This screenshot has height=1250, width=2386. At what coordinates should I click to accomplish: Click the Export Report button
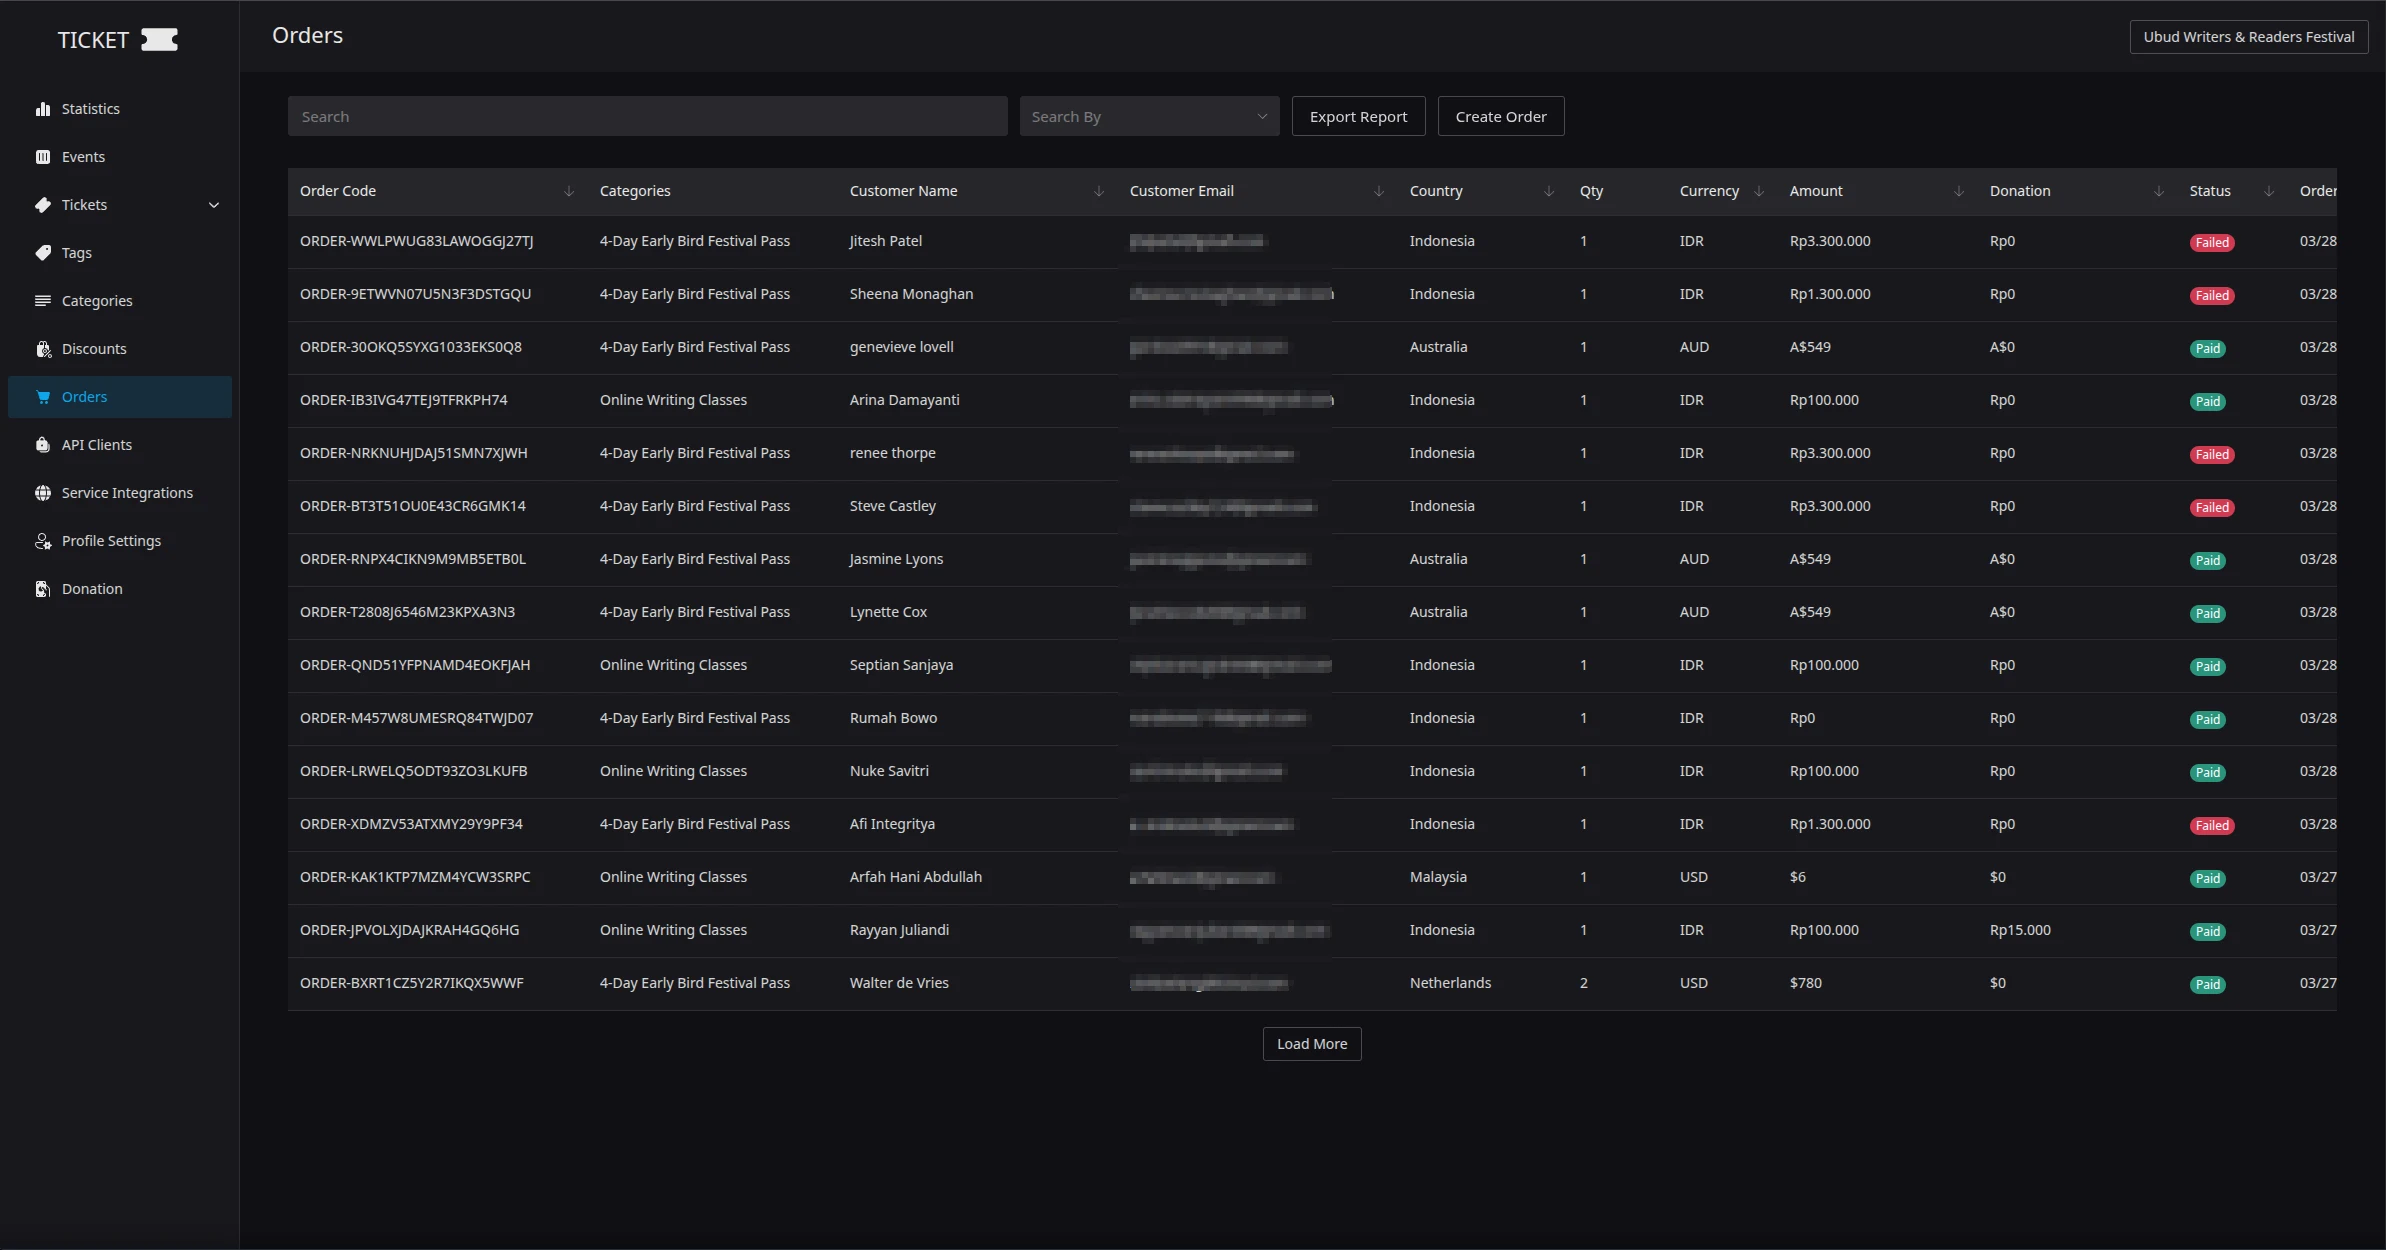click(x=1358, y=117)
